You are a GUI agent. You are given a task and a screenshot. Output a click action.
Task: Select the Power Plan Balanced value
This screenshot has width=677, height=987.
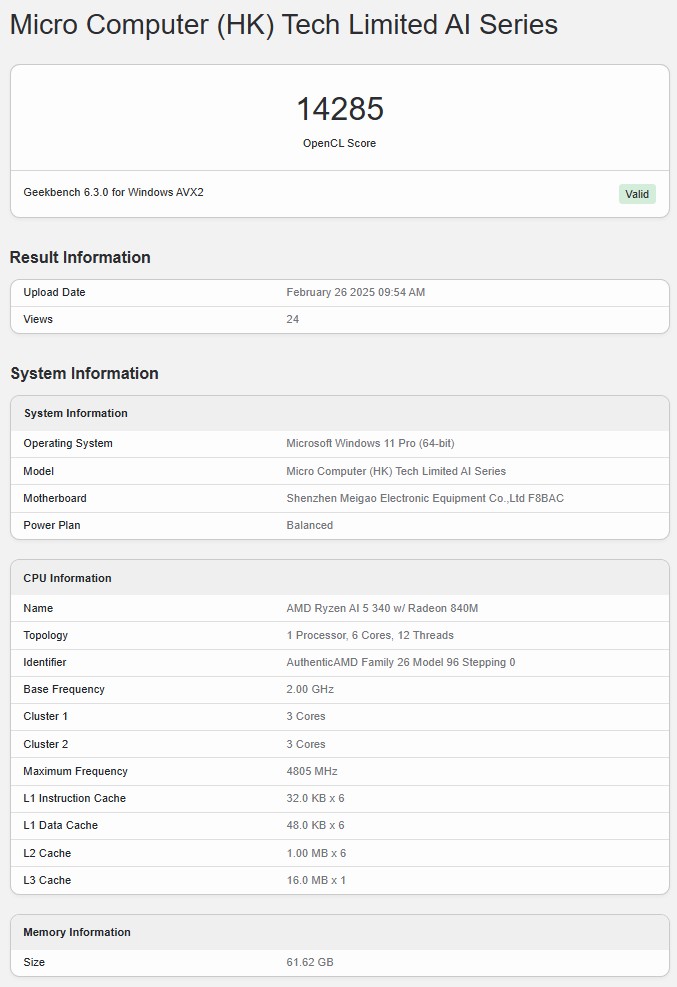310,525
